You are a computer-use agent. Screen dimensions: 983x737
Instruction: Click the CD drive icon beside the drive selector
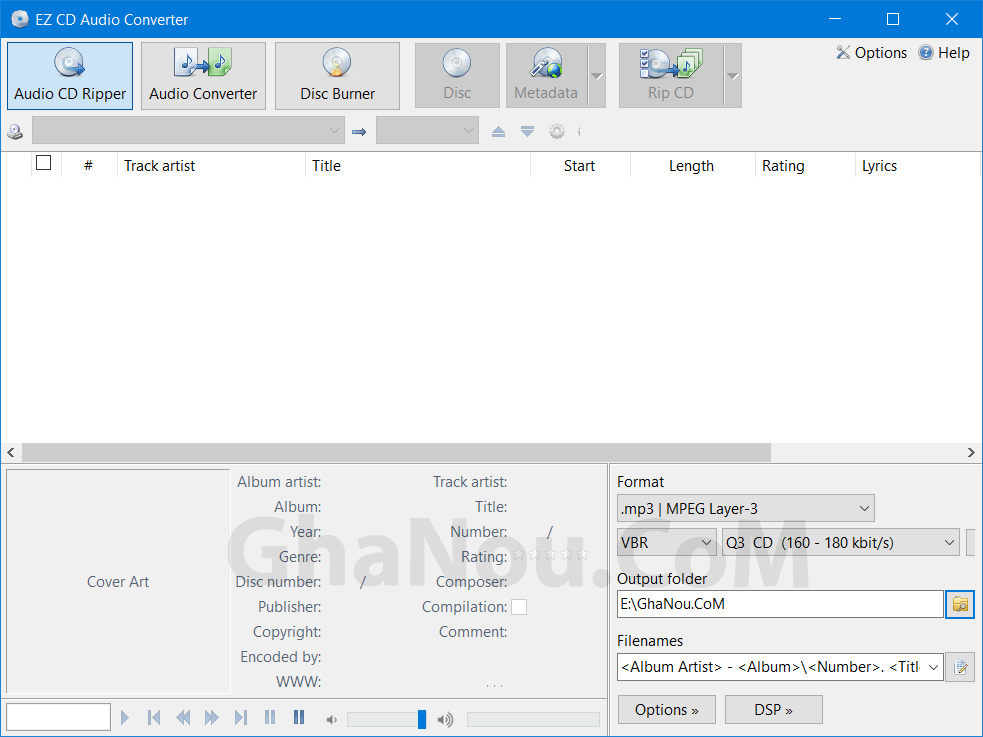tap(15, 132)
